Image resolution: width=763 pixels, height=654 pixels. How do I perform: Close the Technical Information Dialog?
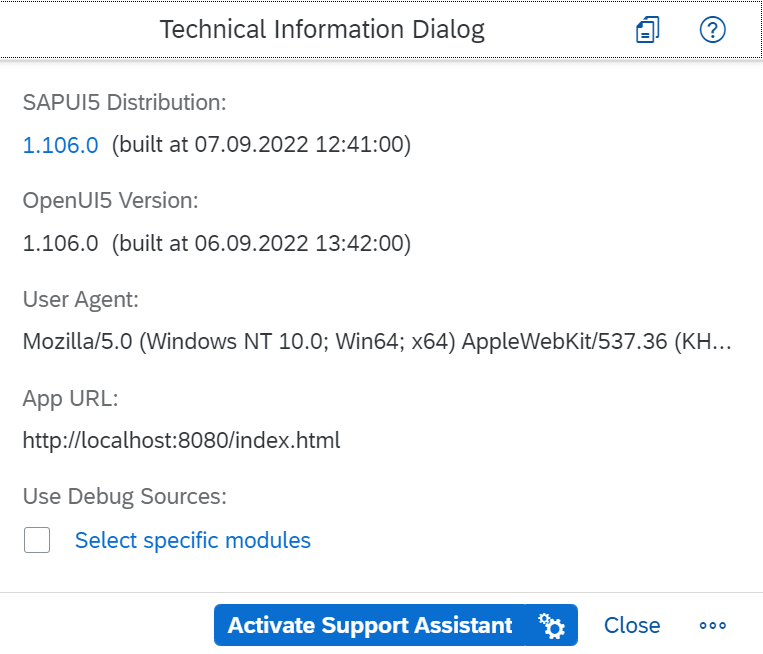[x=632, y=625]
